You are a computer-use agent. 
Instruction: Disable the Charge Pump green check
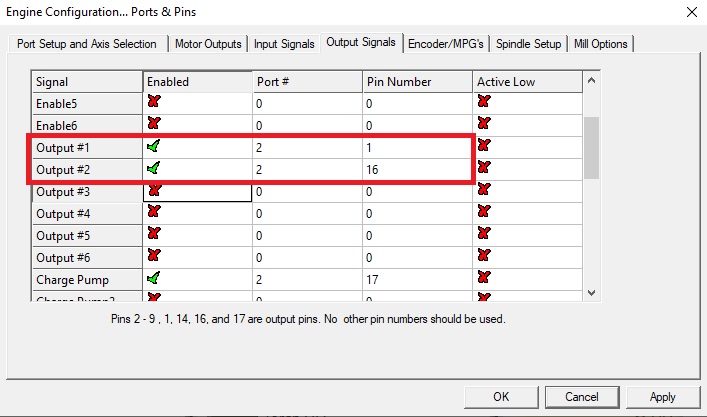(153, 278)
